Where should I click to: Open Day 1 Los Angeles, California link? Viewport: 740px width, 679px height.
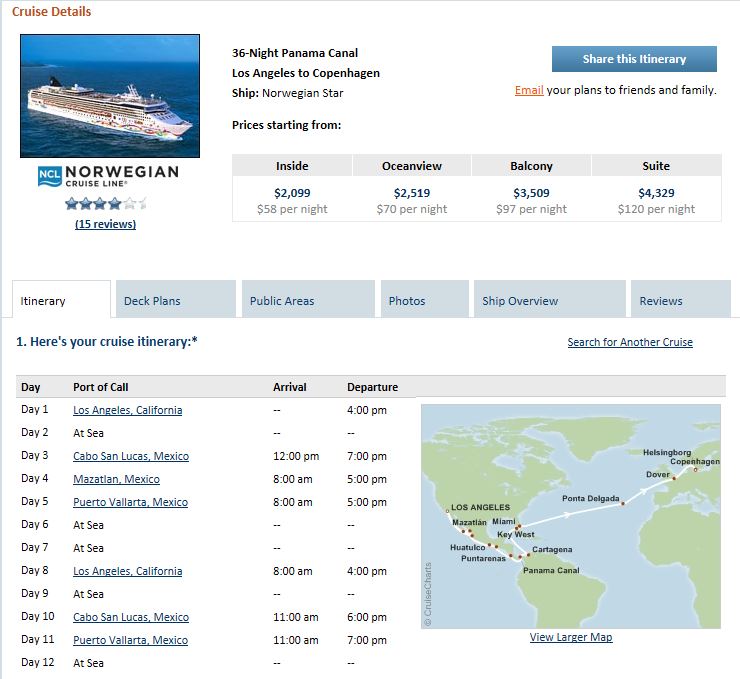[x=127, y=410]
